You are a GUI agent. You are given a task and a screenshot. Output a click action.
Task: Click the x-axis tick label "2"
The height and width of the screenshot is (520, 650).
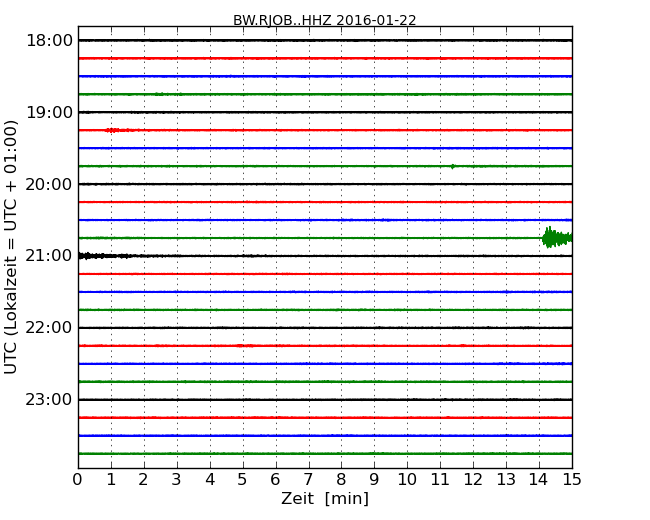click(144, 480)
